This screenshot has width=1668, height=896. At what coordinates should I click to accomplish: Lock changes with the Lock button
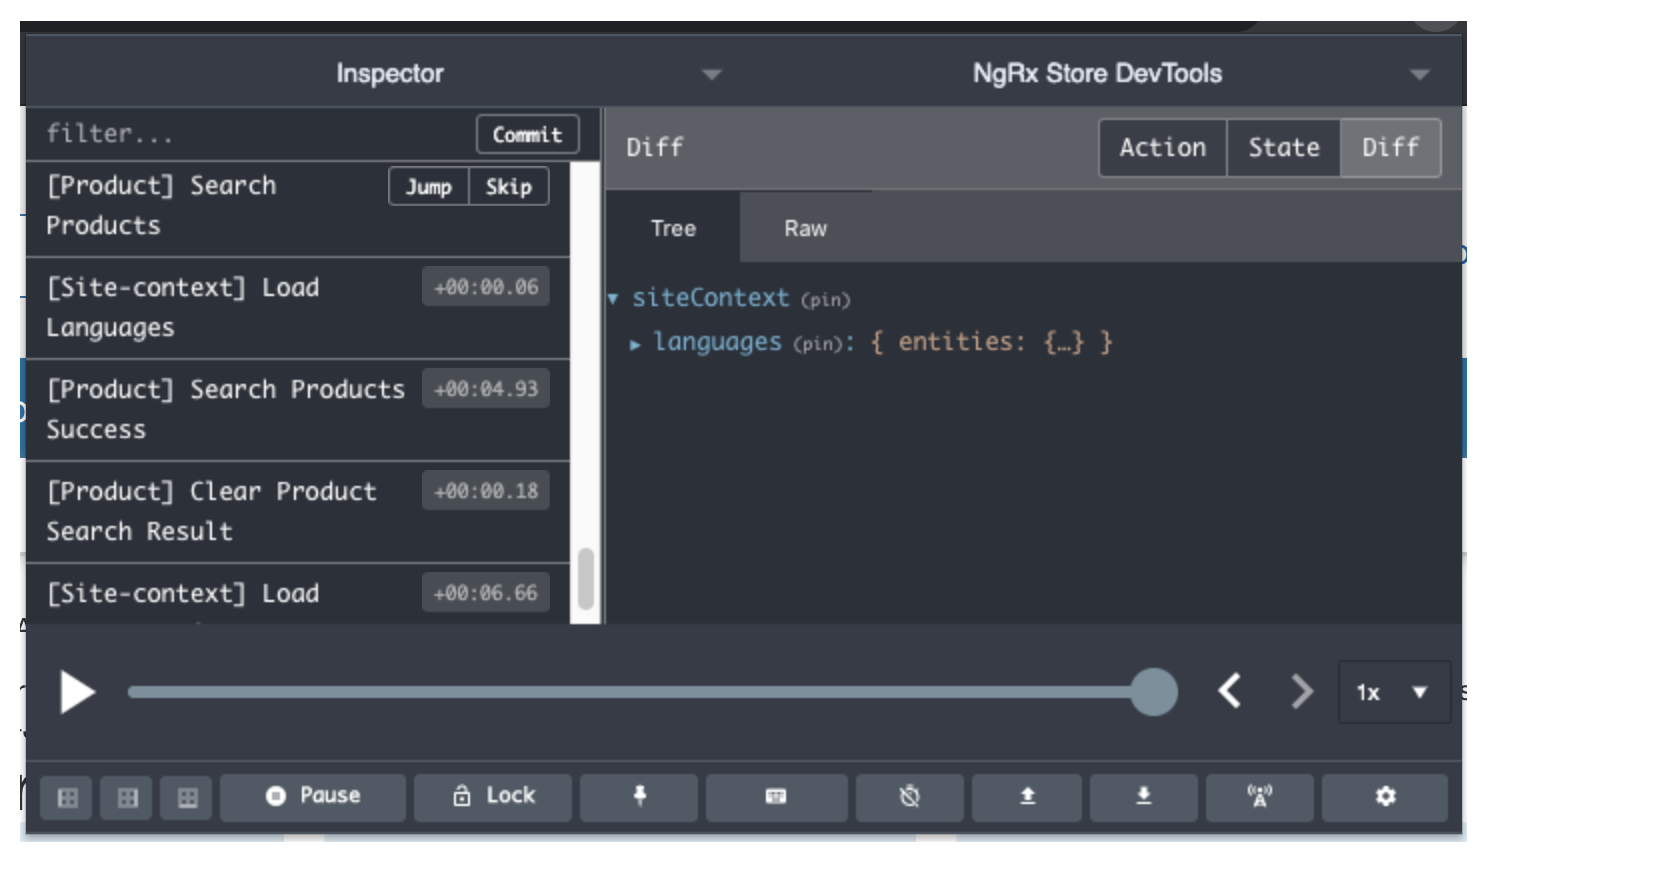(493, 797)
